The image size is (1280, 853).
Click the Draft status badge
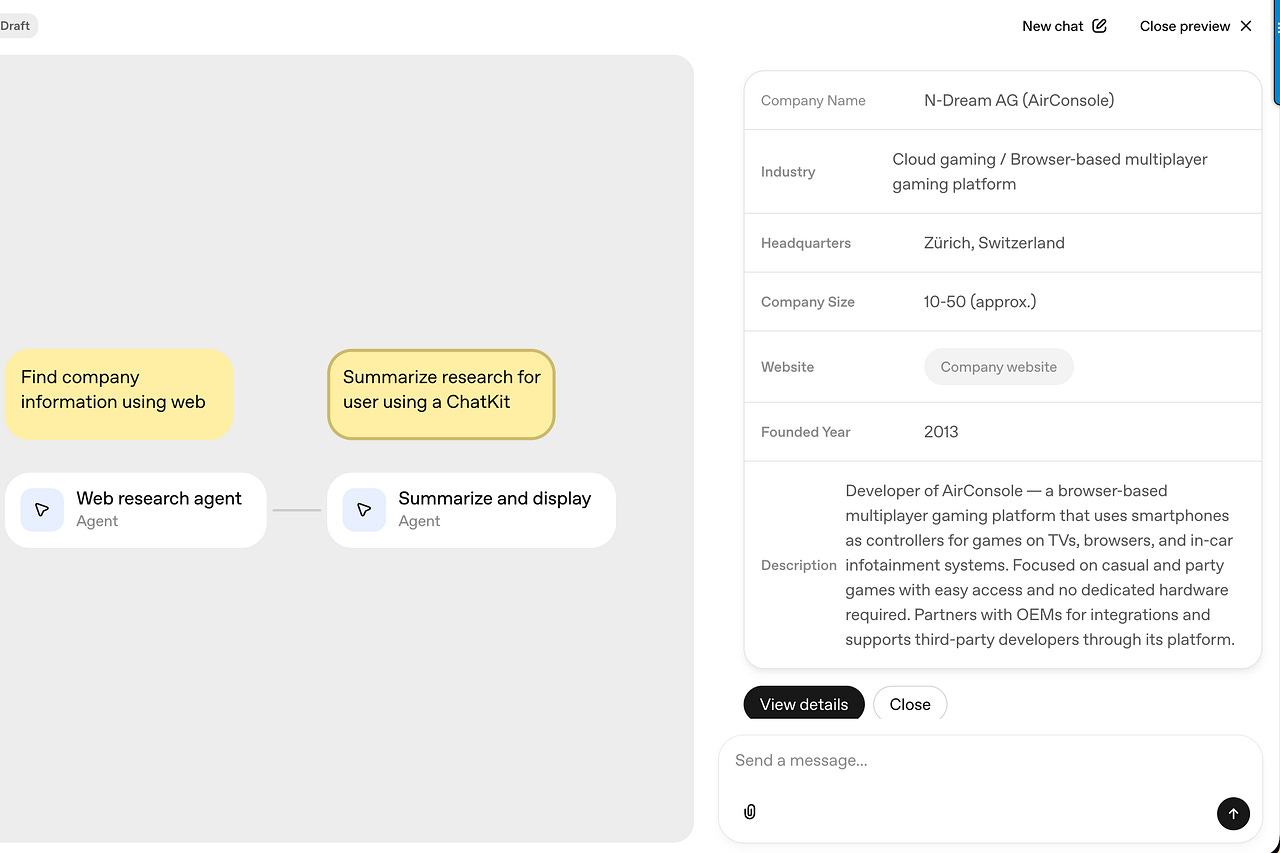click(x=17, y=26)
